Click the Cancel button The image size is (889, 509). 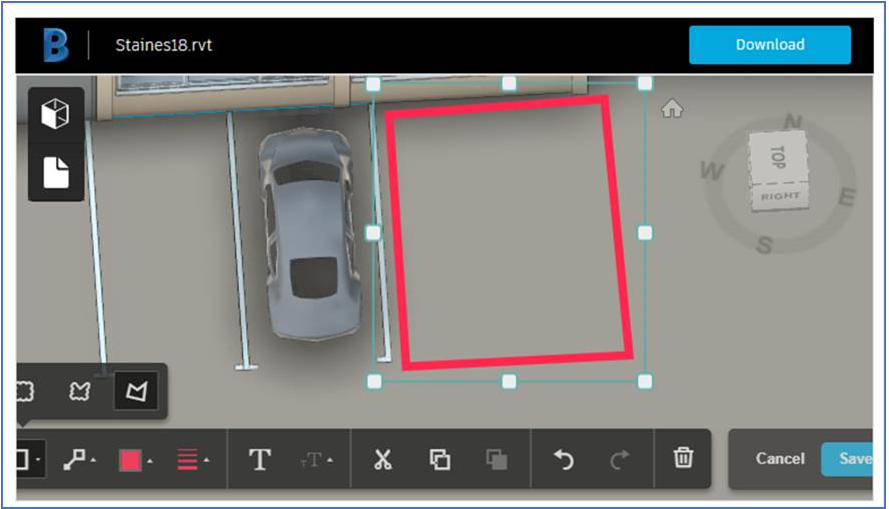pyautogui.click(x=780, y=459)
